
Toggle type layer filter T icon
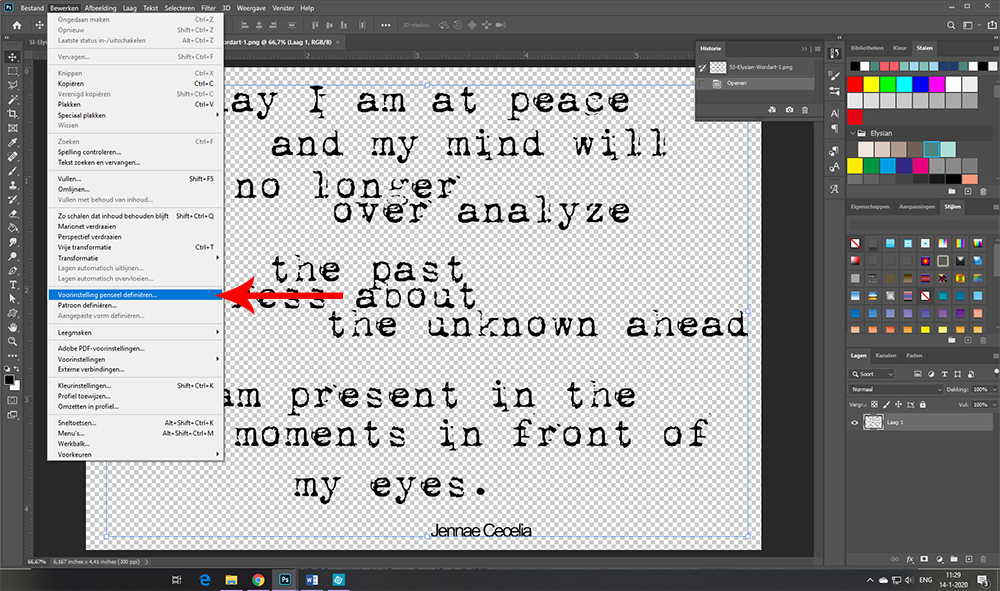coord(945,374)
